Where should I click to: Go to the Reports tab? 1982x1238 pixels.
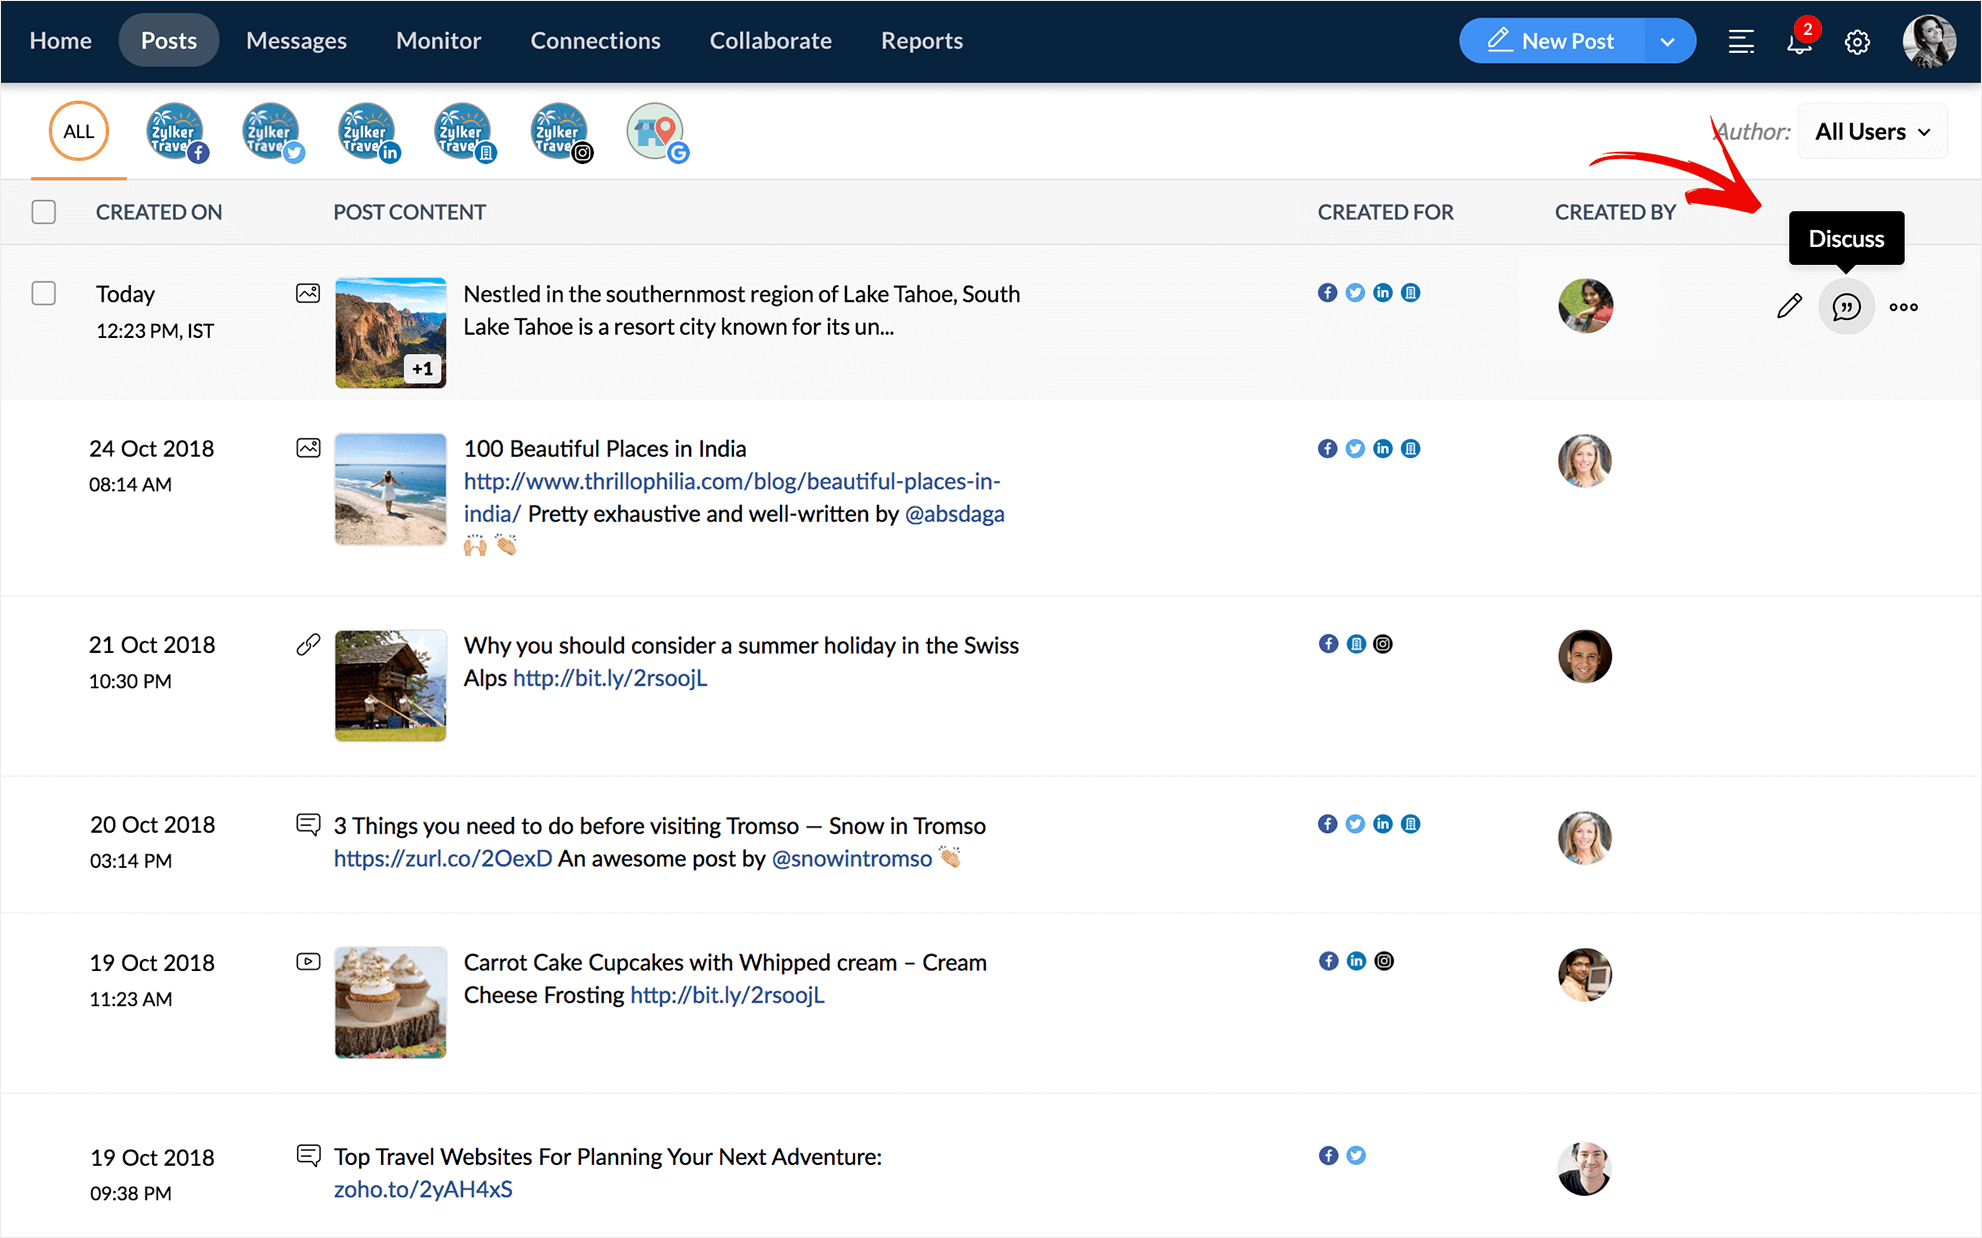pyautogui.click(x=921, y=41)
